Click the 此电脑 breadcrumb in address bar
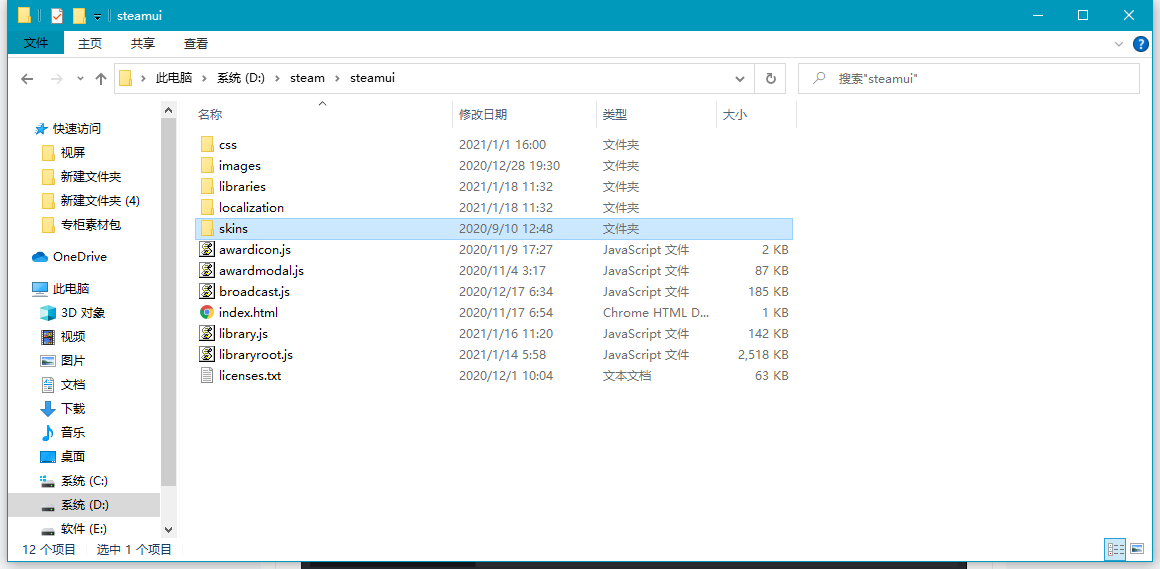The width and height of the screenshot is (1160, 569). [x=173, y=78]
